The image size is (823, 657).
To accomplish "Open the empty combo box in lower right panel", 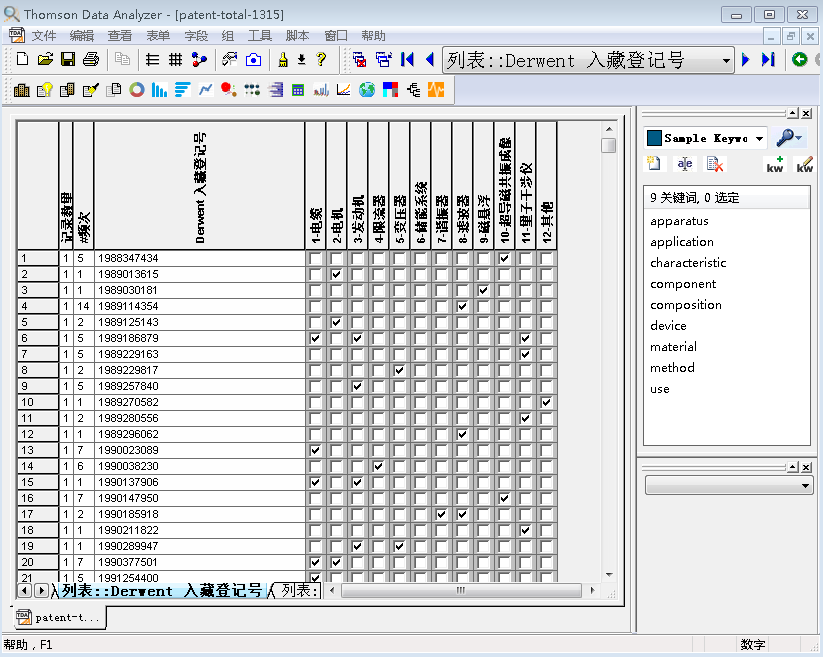I will [x=806, y=485].
